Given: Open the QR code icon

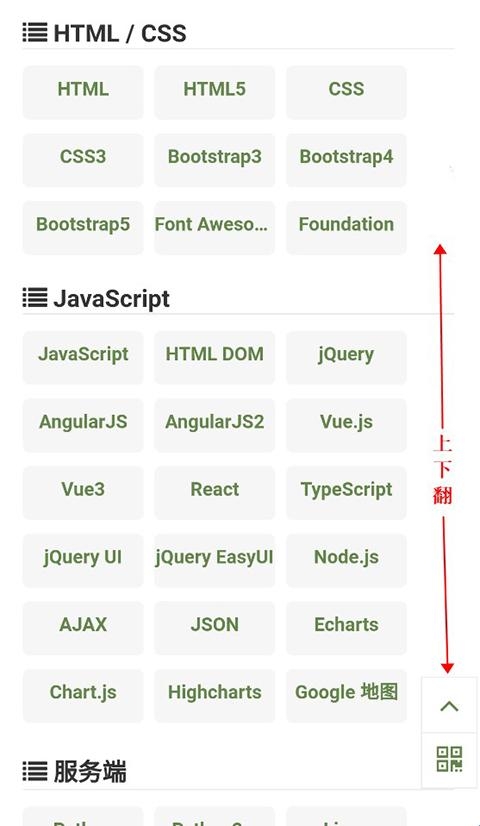Looking at the screenshot, I should (x=449, y=759).
